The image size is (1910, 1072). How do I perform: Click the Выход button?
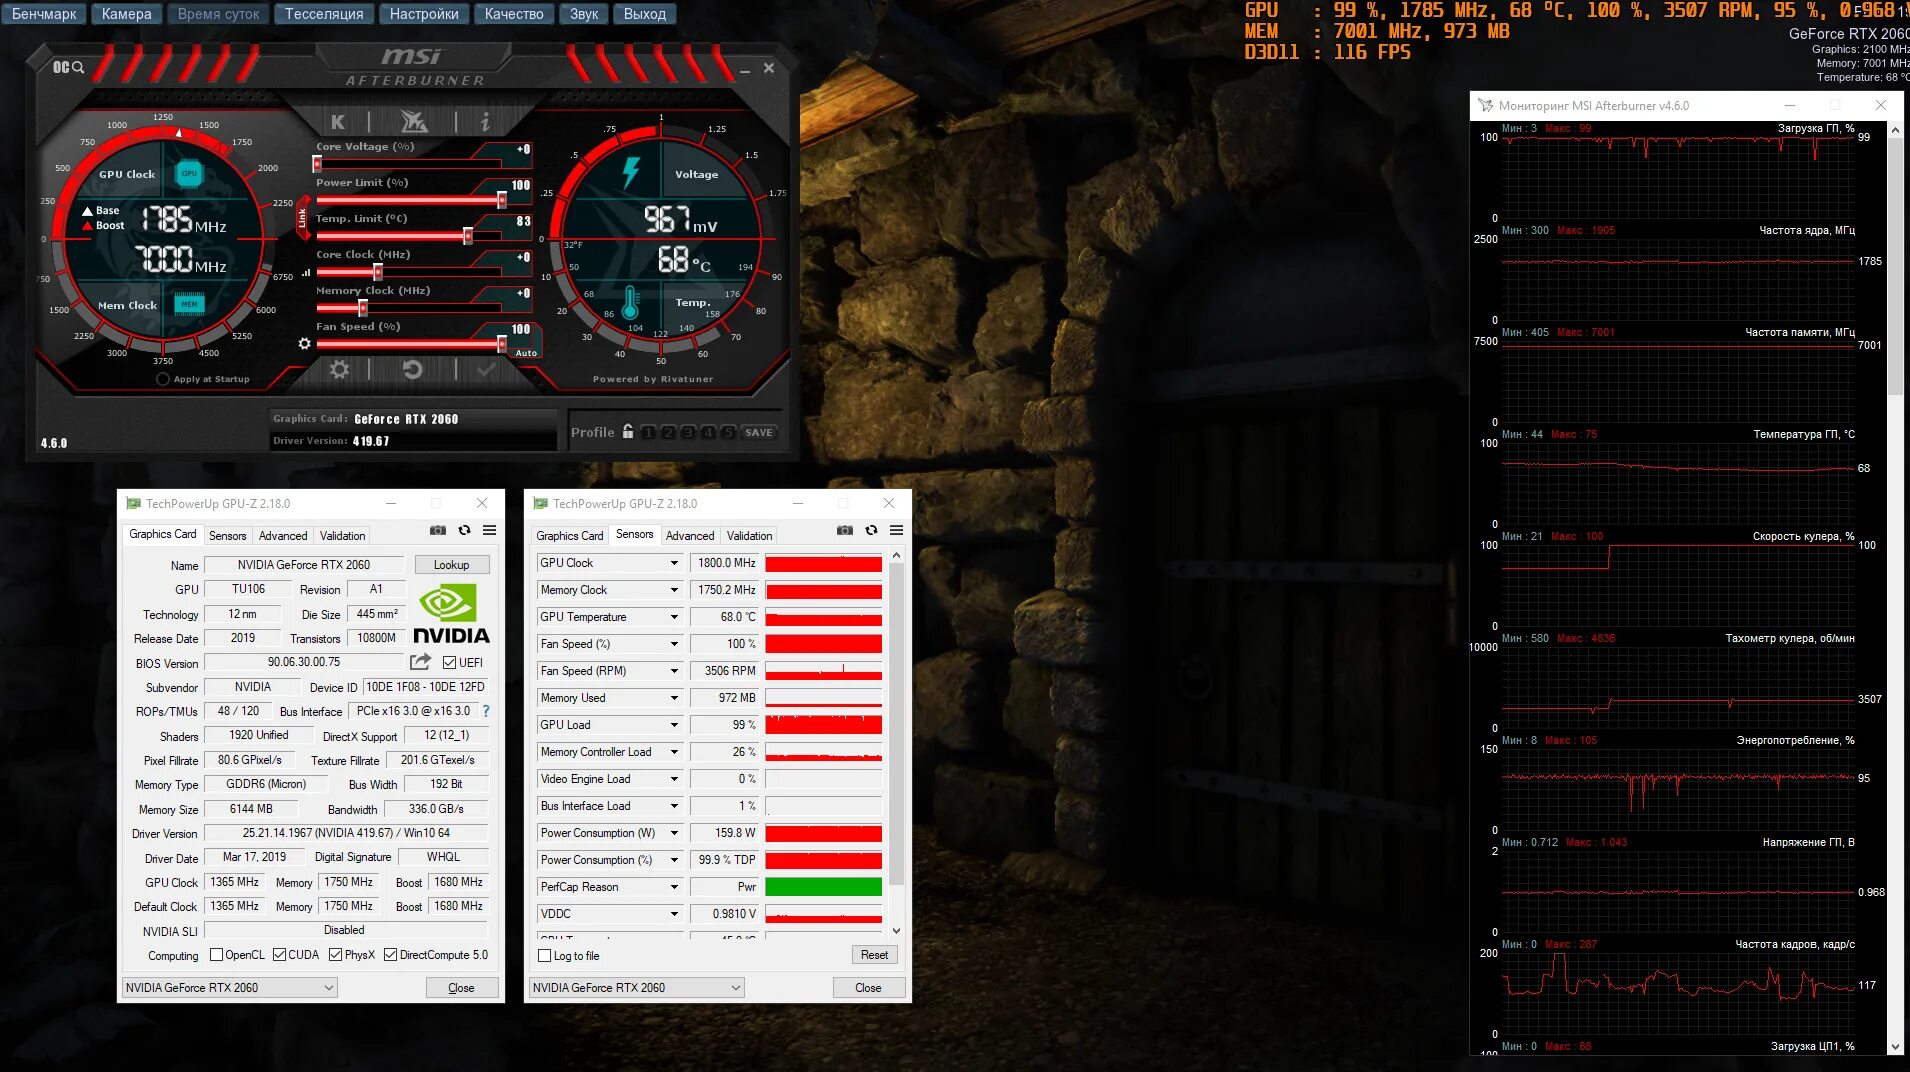point(645,14)
